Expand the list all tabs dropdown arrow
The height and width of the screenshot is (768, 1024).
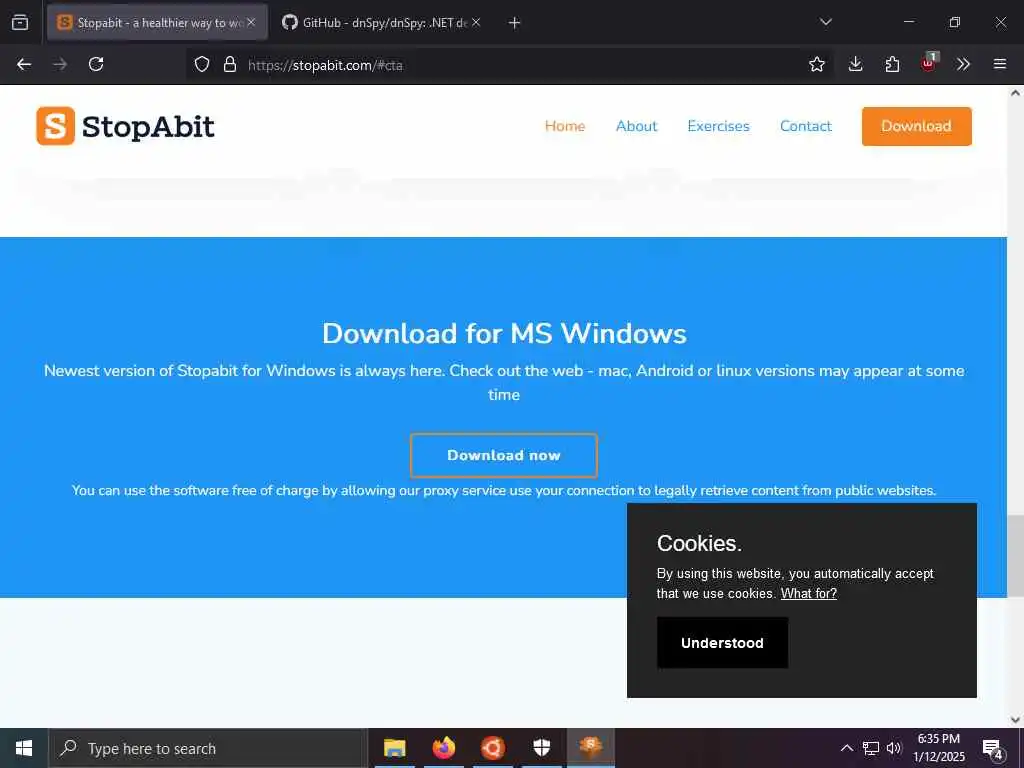pyautogui.click(x=826, y=22)
